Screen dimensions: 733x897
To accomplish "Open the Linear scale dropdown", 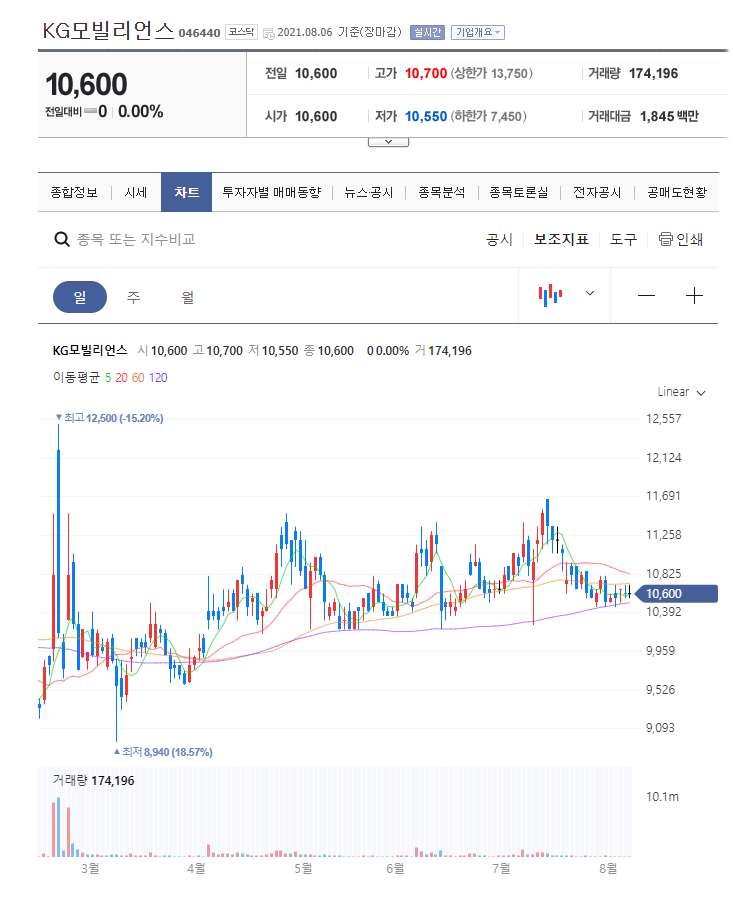I will (x=681, y=392).
